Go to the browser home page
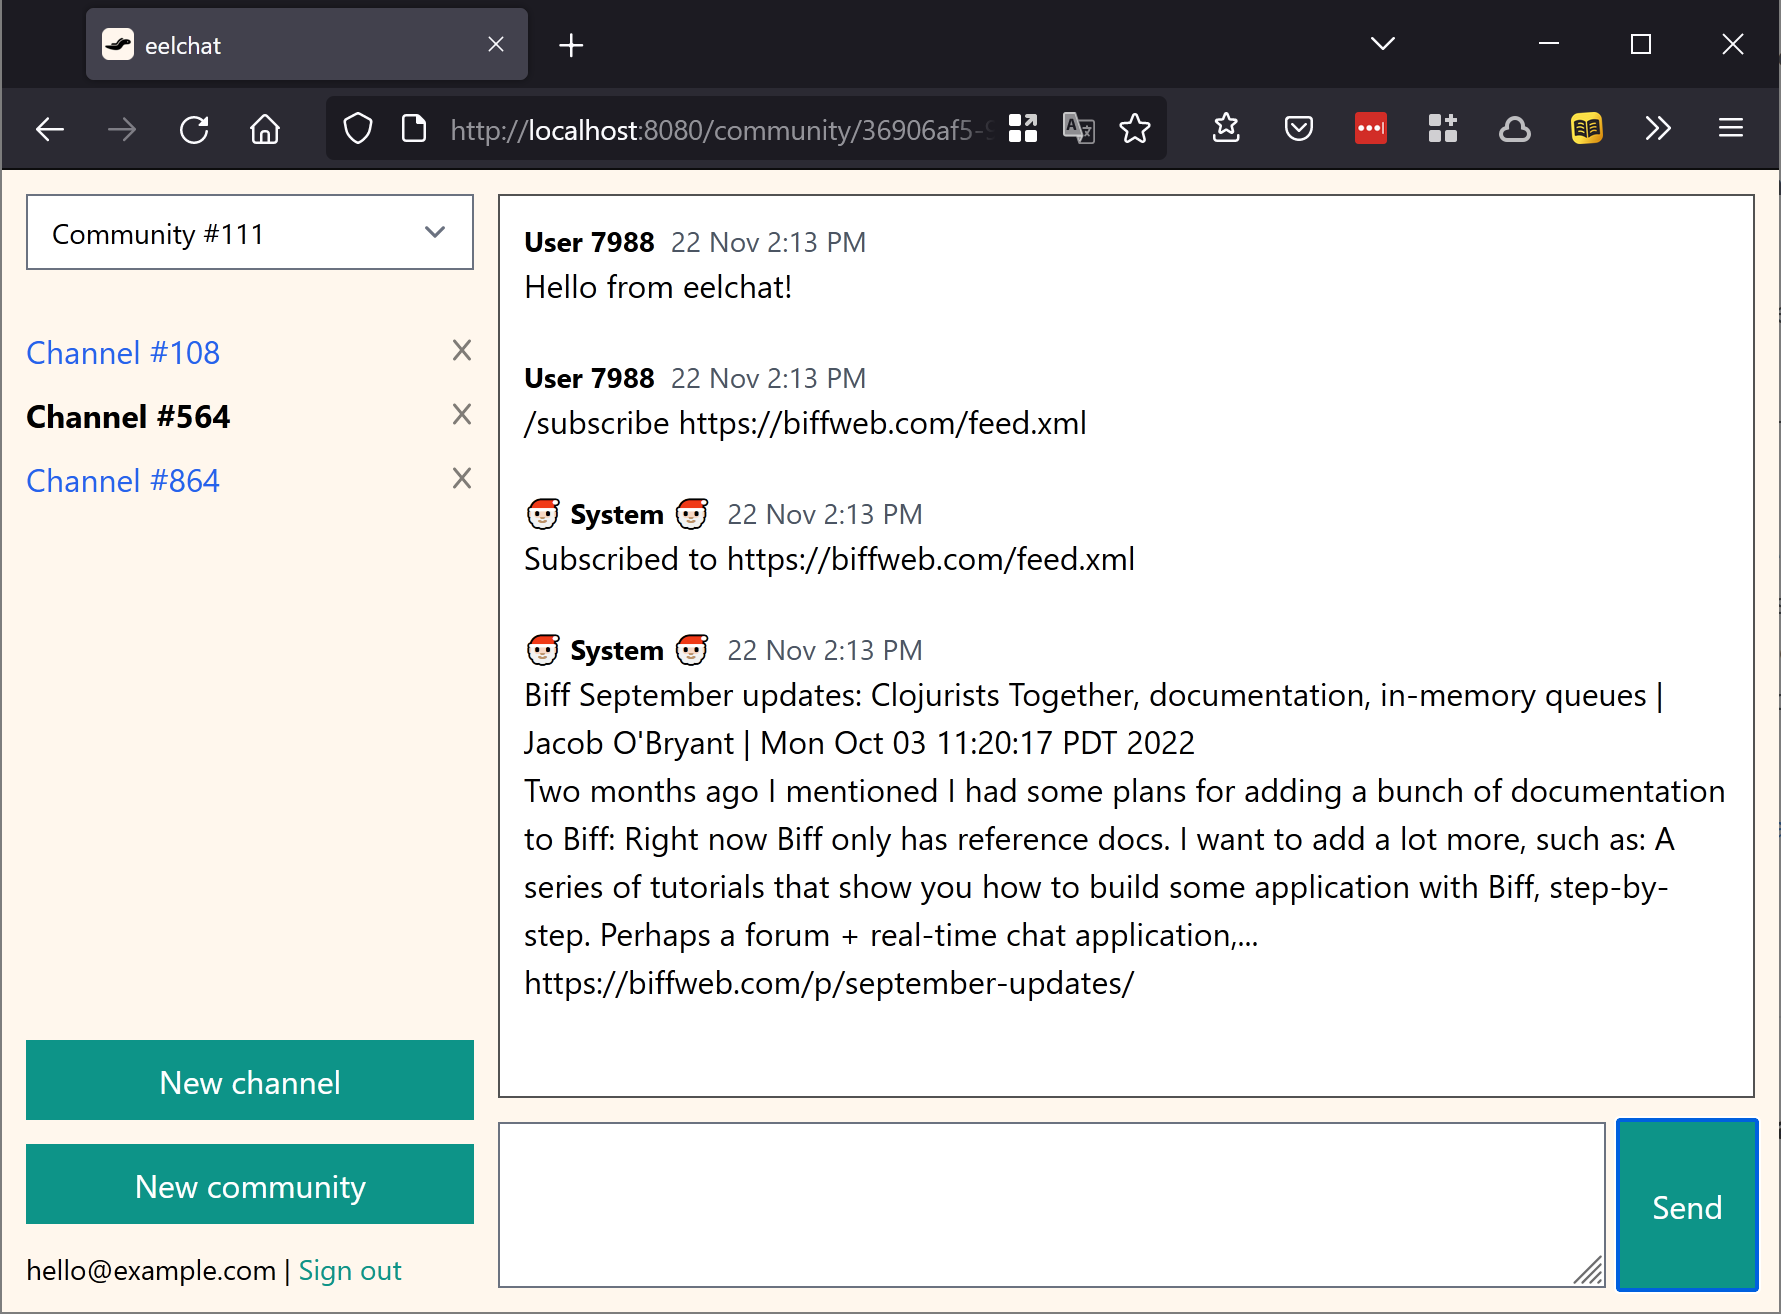This screenshot has height=1314, width=1781. click(x=265, y=129)
